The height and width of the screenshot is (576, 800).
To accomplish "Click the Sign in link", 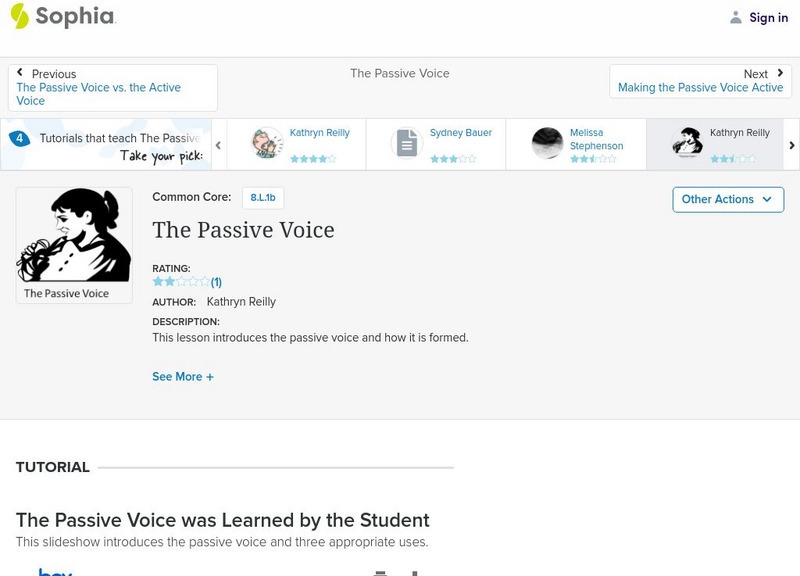I will (768, 17).
